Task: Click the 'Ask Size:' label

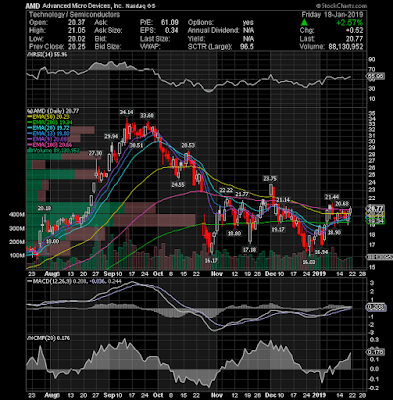Action: pyautogui.click(x=109, y=30)
